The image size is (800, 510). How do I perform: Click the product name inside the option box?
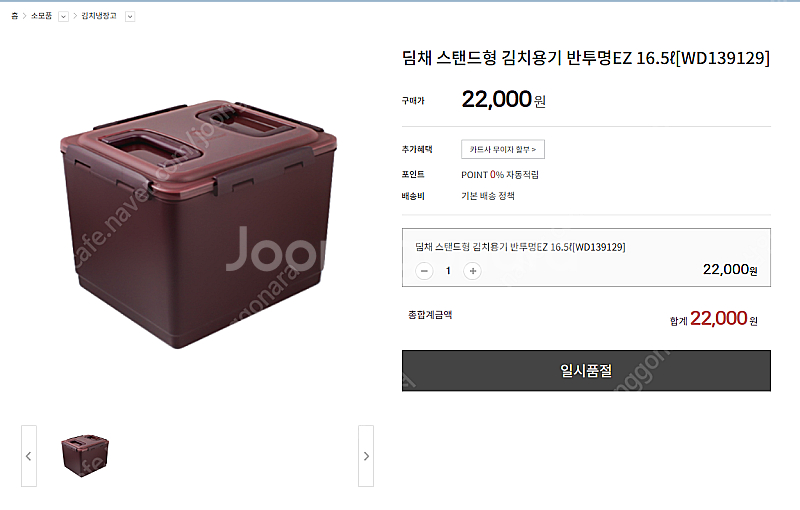point(520,247)
